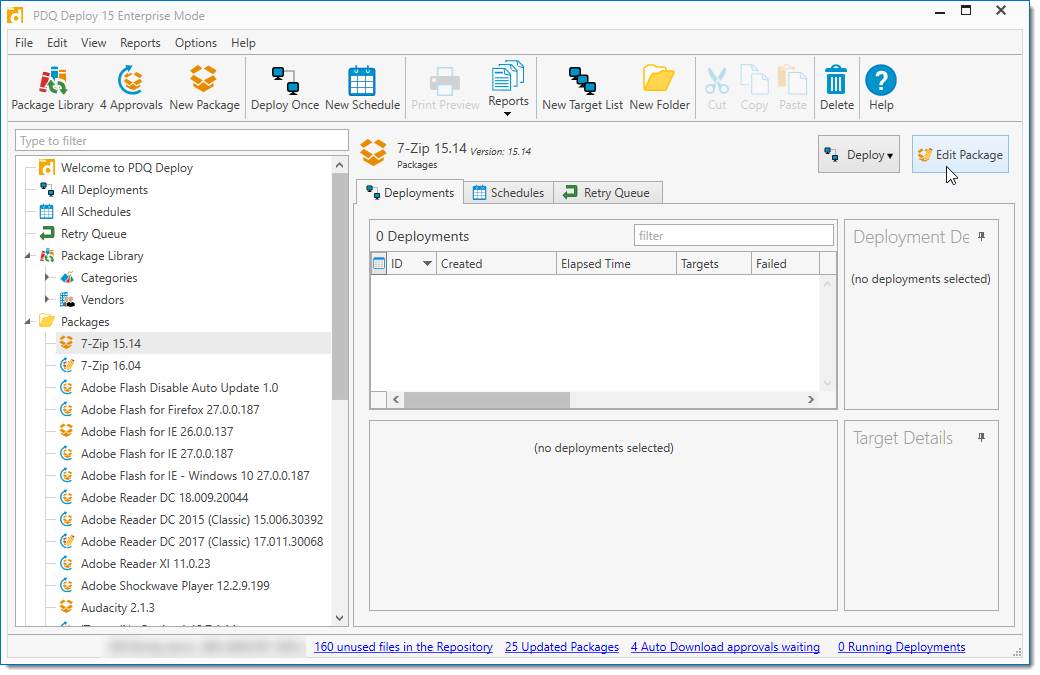Collapse the Package Library tree node

(28, 256)
